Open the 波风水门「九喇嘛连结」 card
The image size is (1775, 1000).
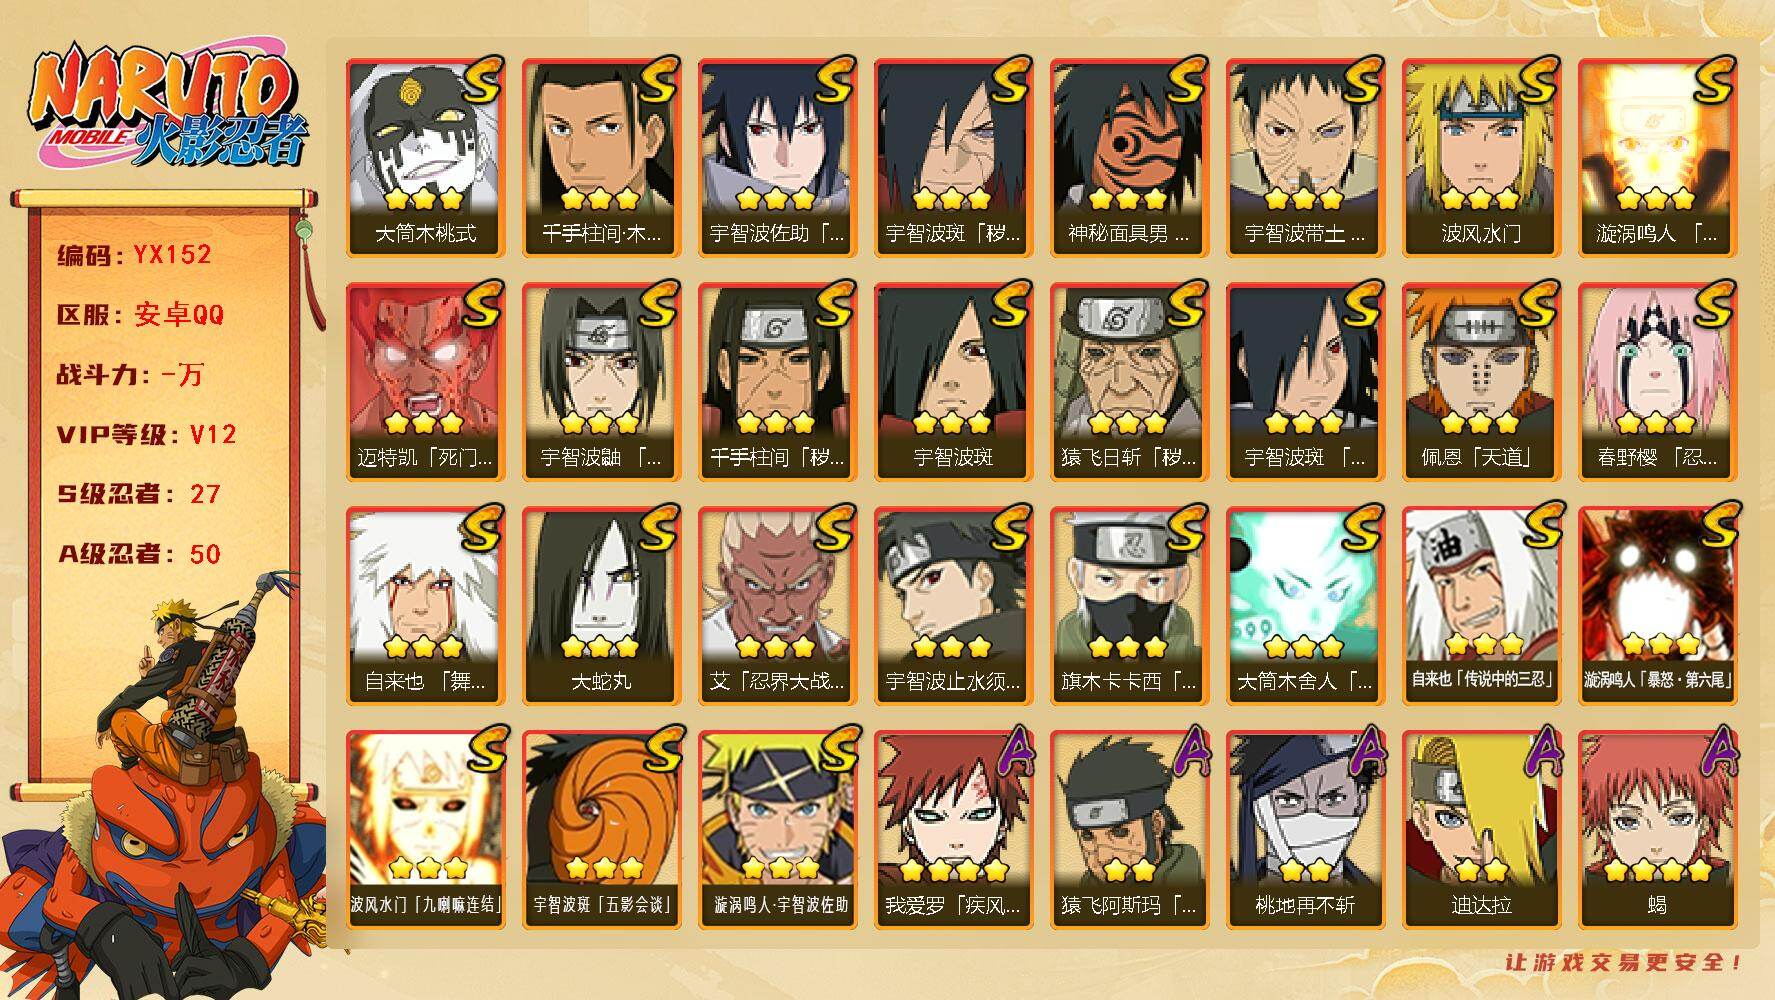point(425,829)
